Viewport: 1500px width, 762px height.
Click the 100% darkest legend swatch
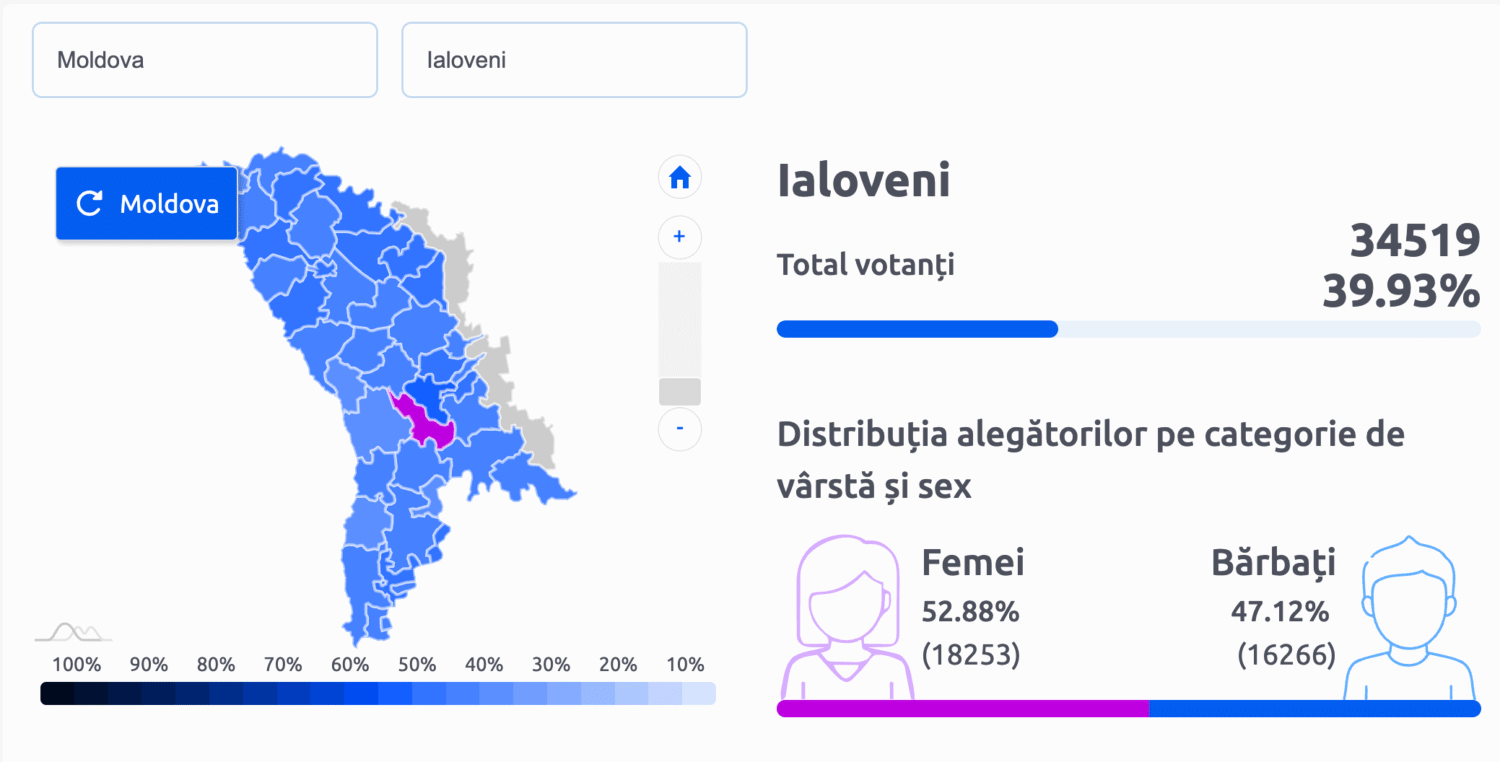pyautogui.click(x=57, y=693)
